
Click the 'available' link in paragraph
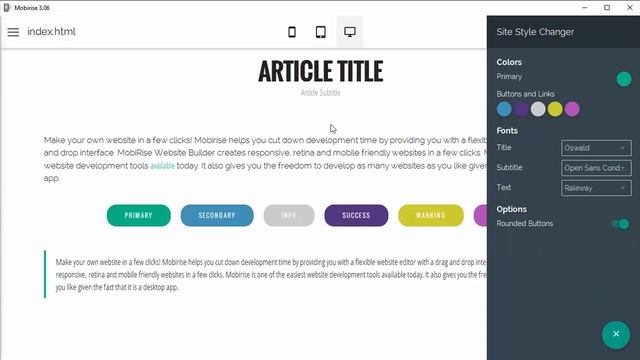click(x=162, y=166)
